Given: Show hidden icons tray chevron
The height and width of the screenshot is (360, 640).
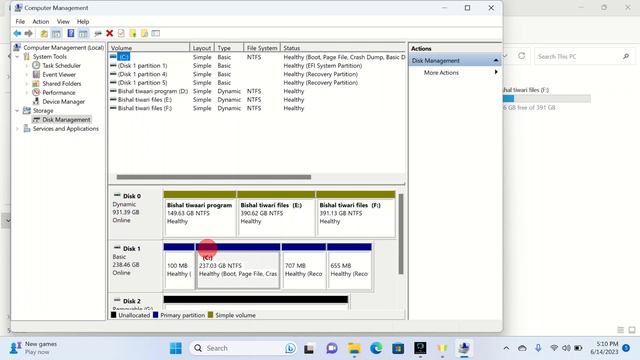Looking at the screenshot, I should pyautogui.click(x=506, y=348).
